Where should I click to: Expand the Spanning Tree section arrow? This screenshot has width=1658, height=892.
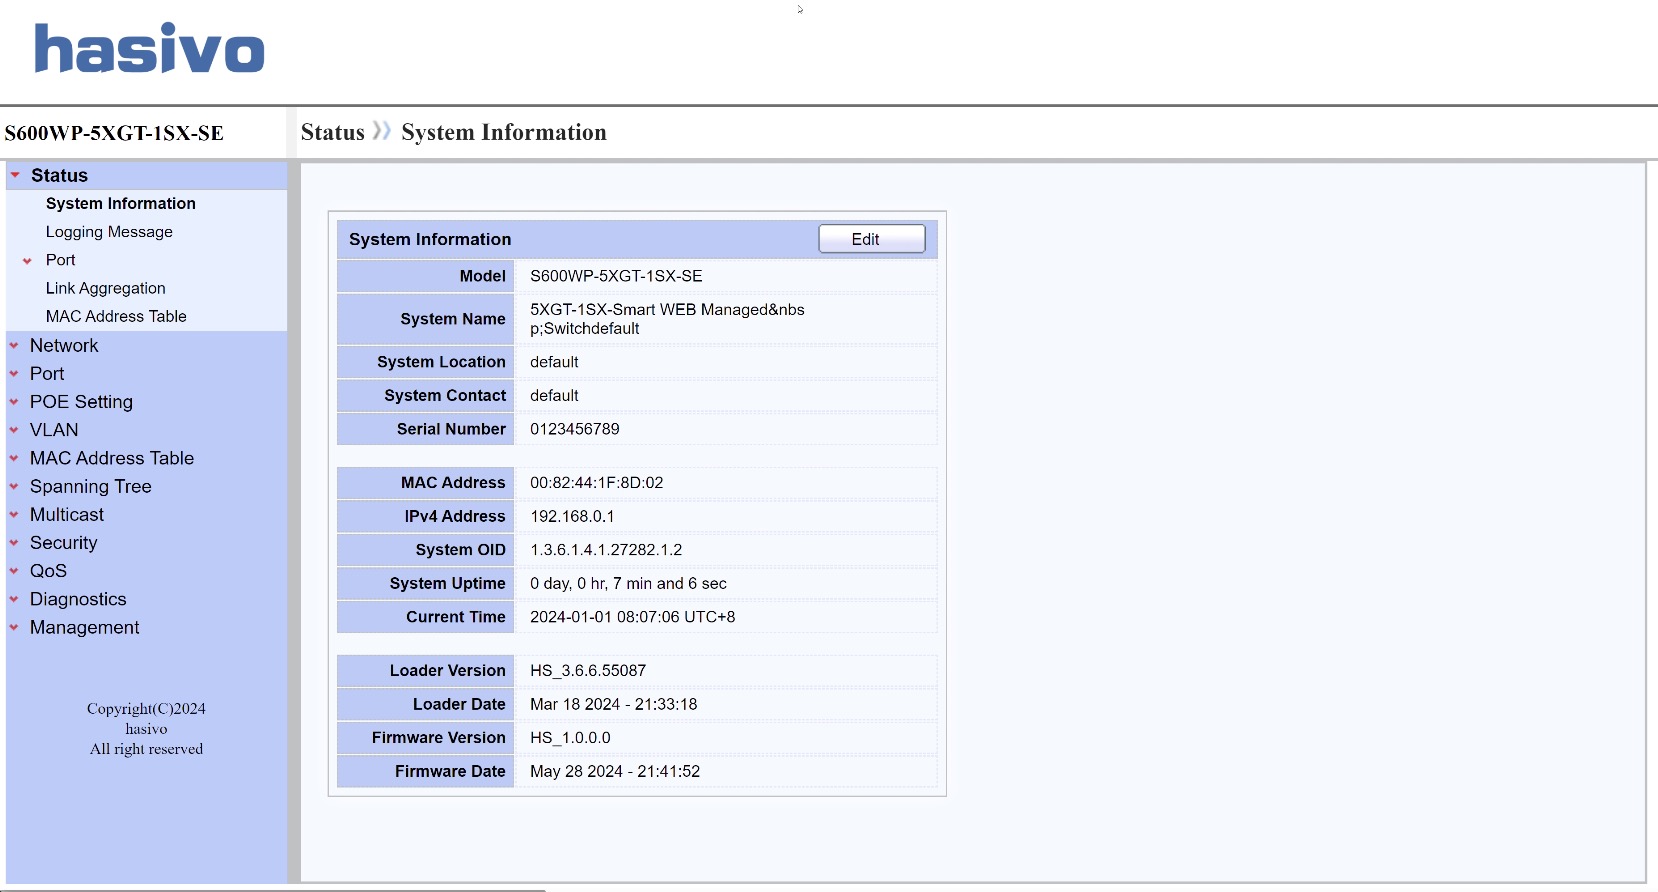(x=14, y=487)
